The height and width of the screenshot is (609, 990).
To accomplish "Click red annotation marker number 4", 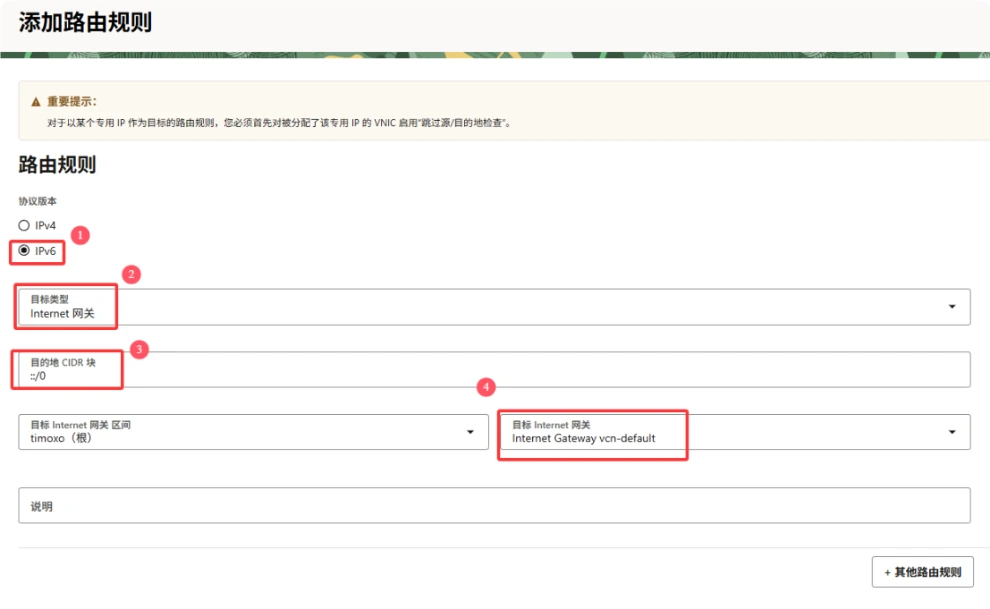I will click(x=487, y=386).
